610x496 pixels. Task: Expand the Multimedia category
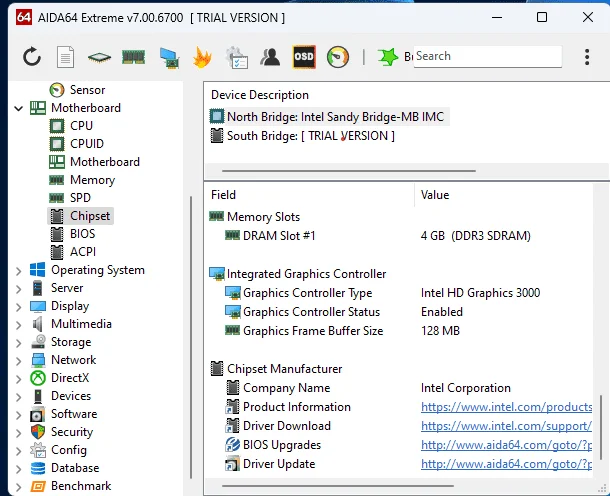point(18,324)
